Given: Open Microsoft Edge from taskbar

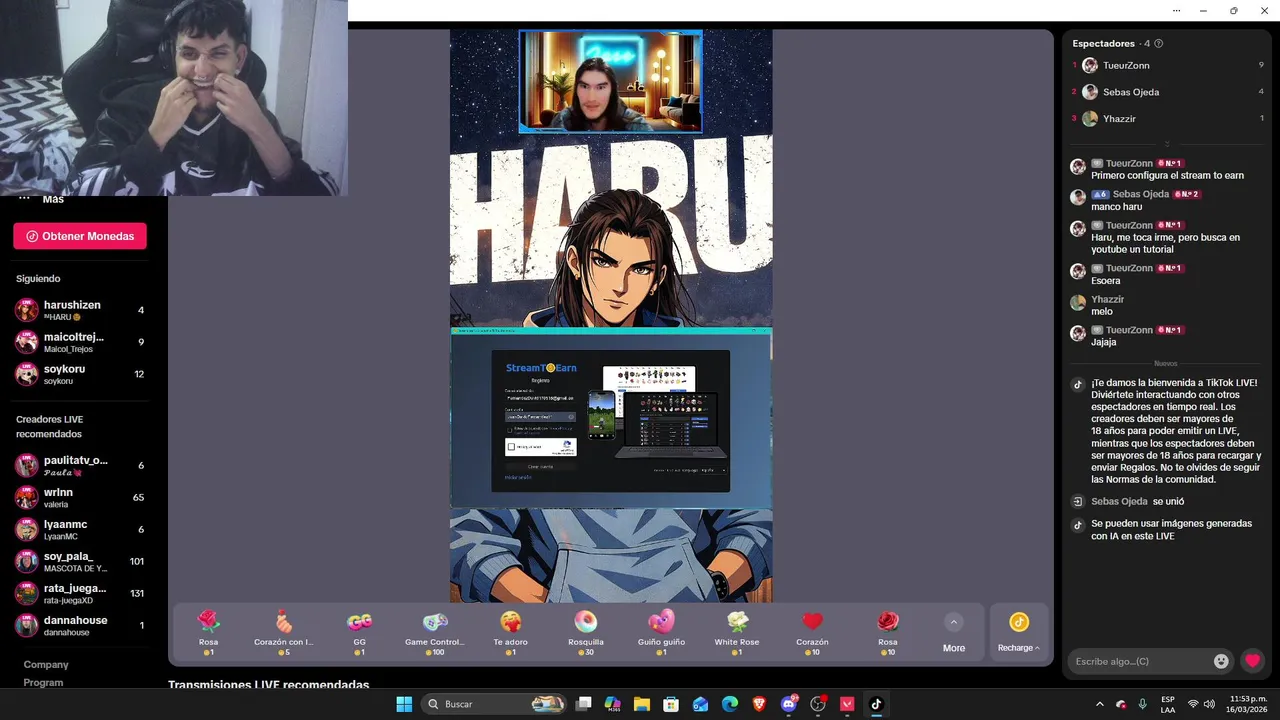Looking at the screenshot, I should pyautogui.click(x=730, y=704).
